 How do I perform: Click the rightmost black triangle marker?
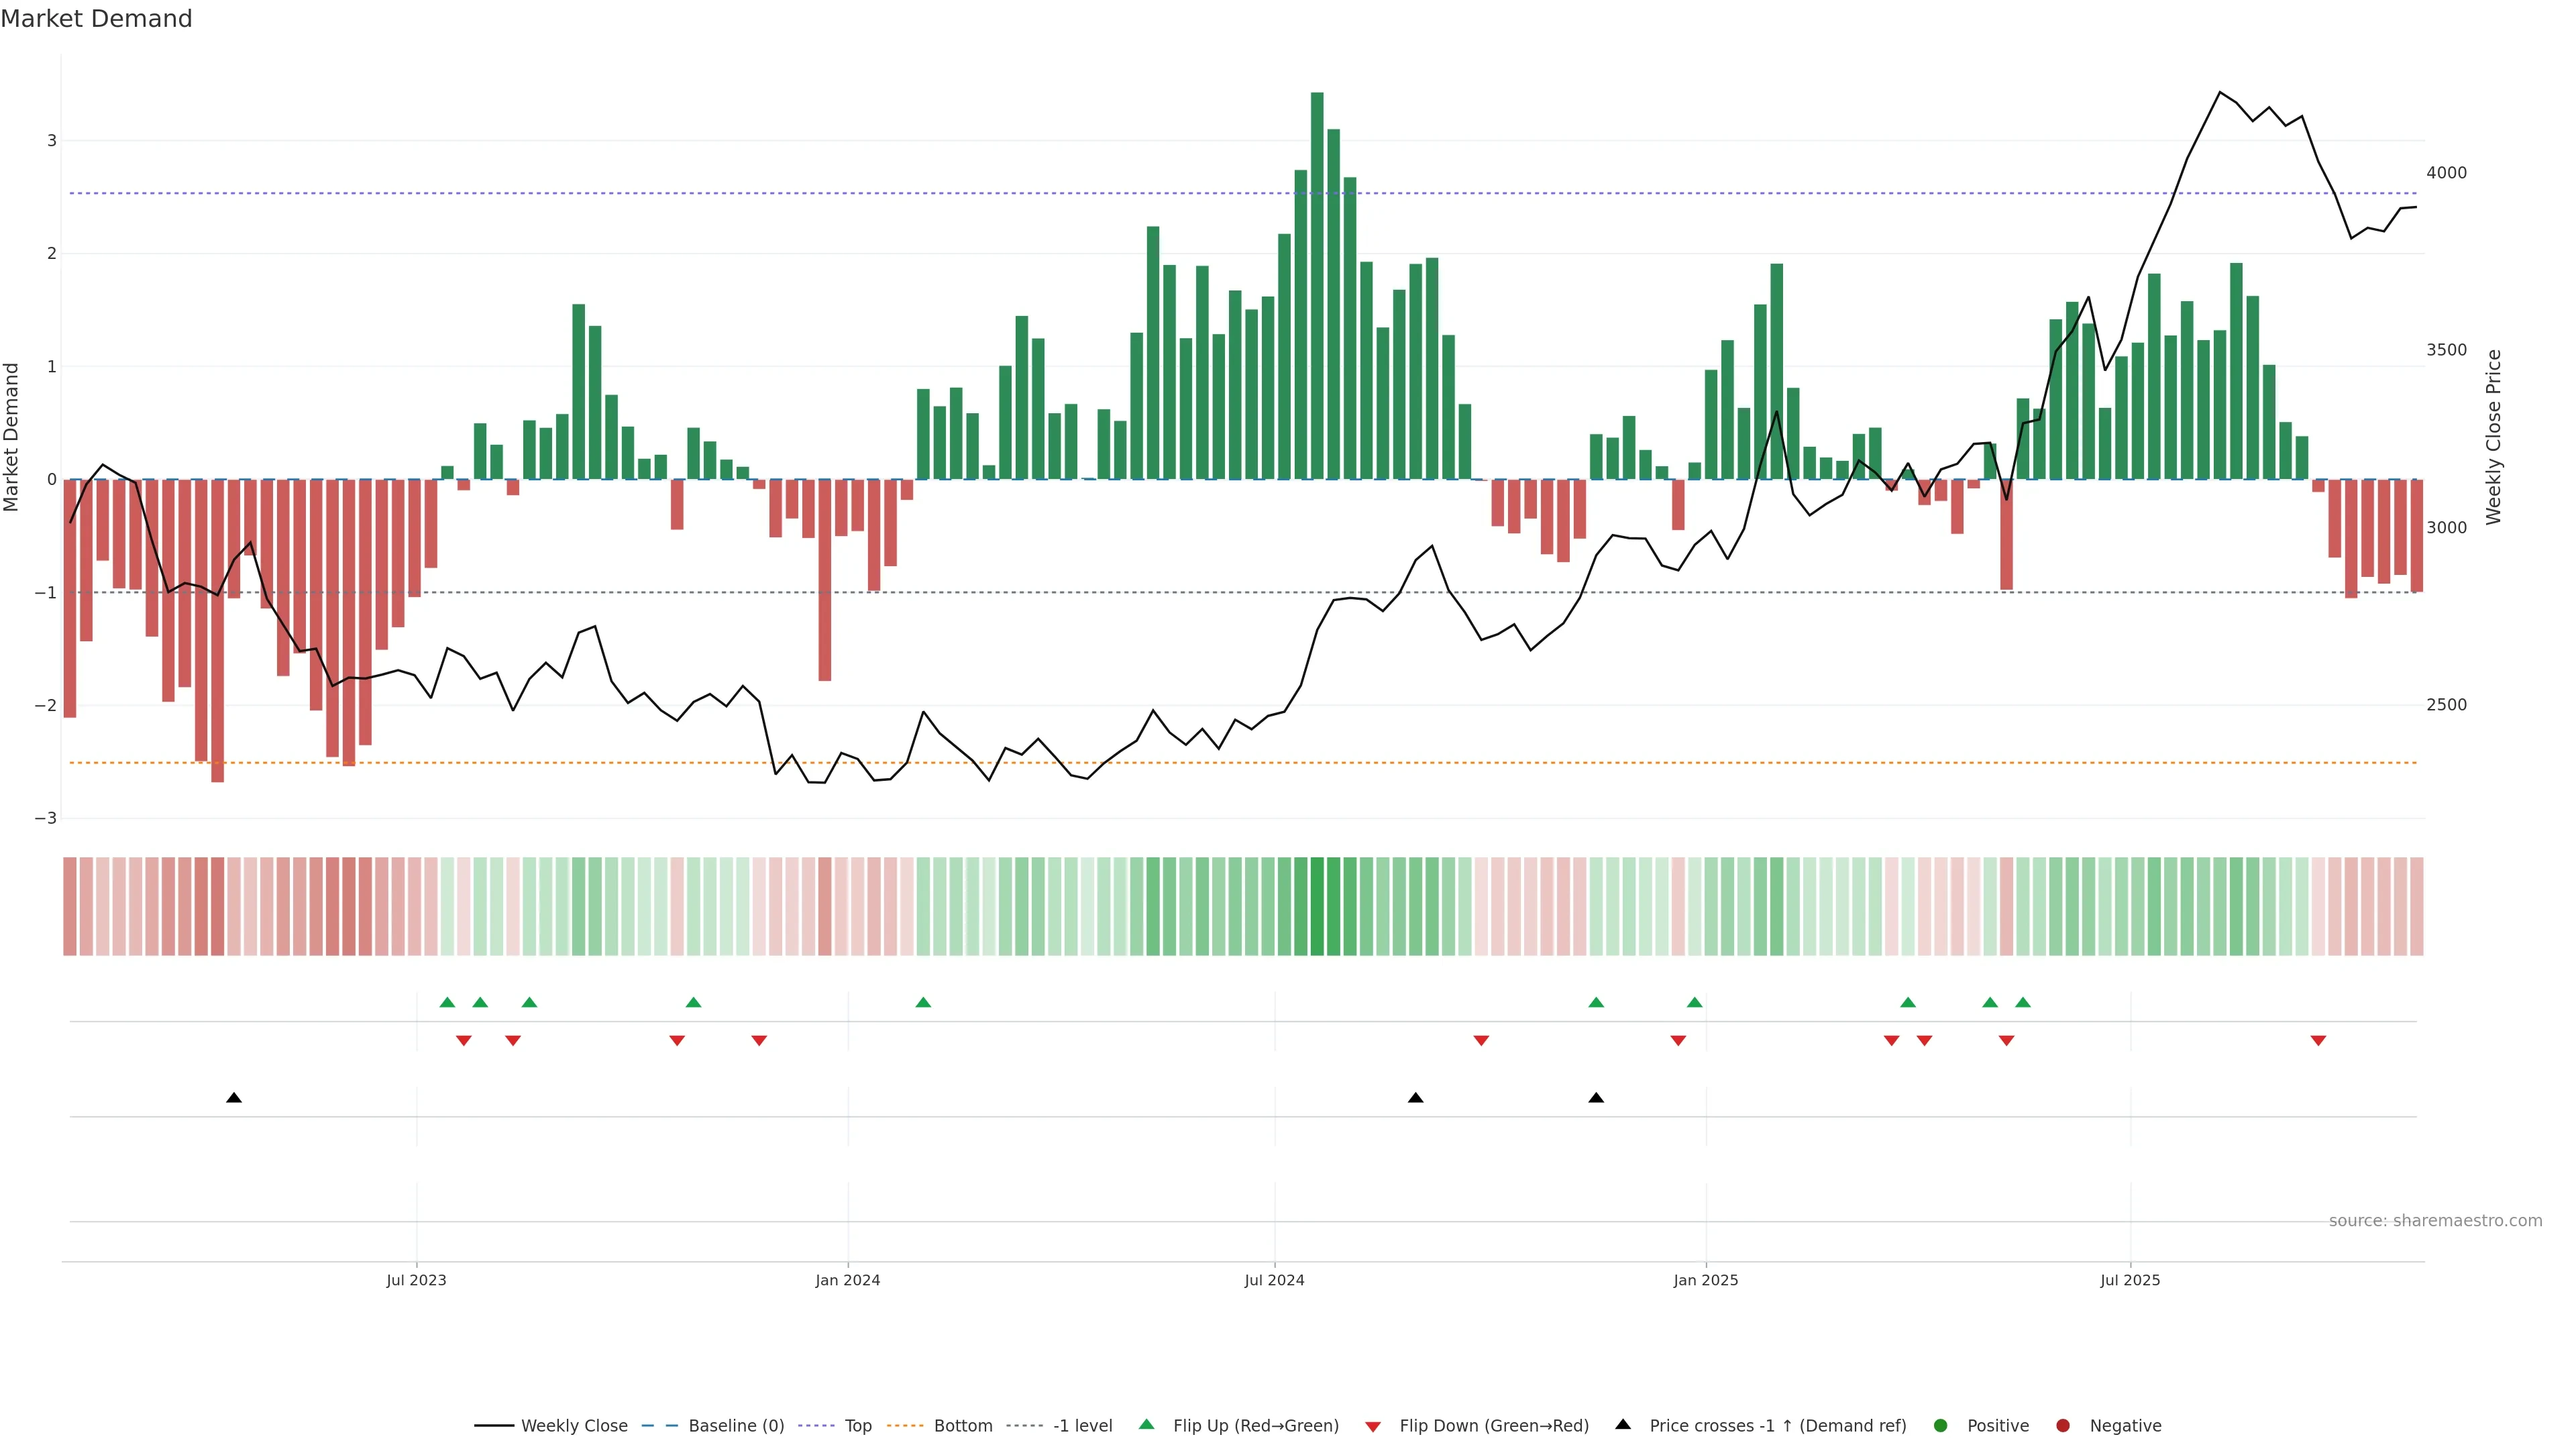click(1596, 1098)
